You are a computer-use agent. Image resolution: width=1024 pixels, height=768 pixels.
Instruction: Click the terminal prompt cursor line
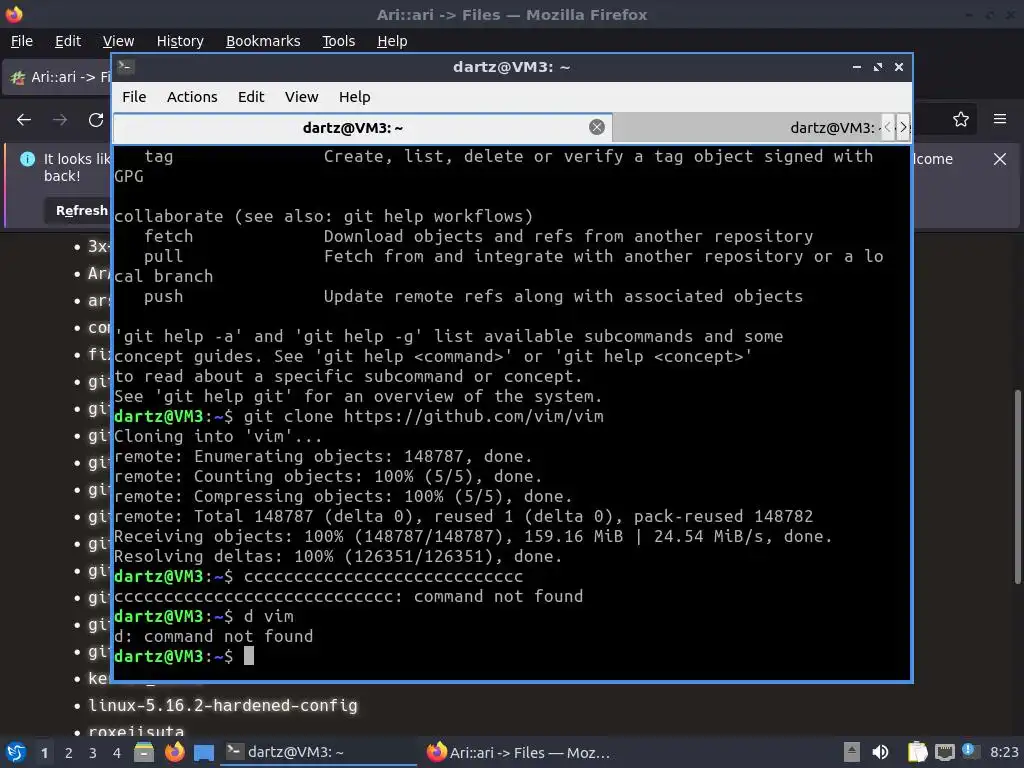(184, 656)
